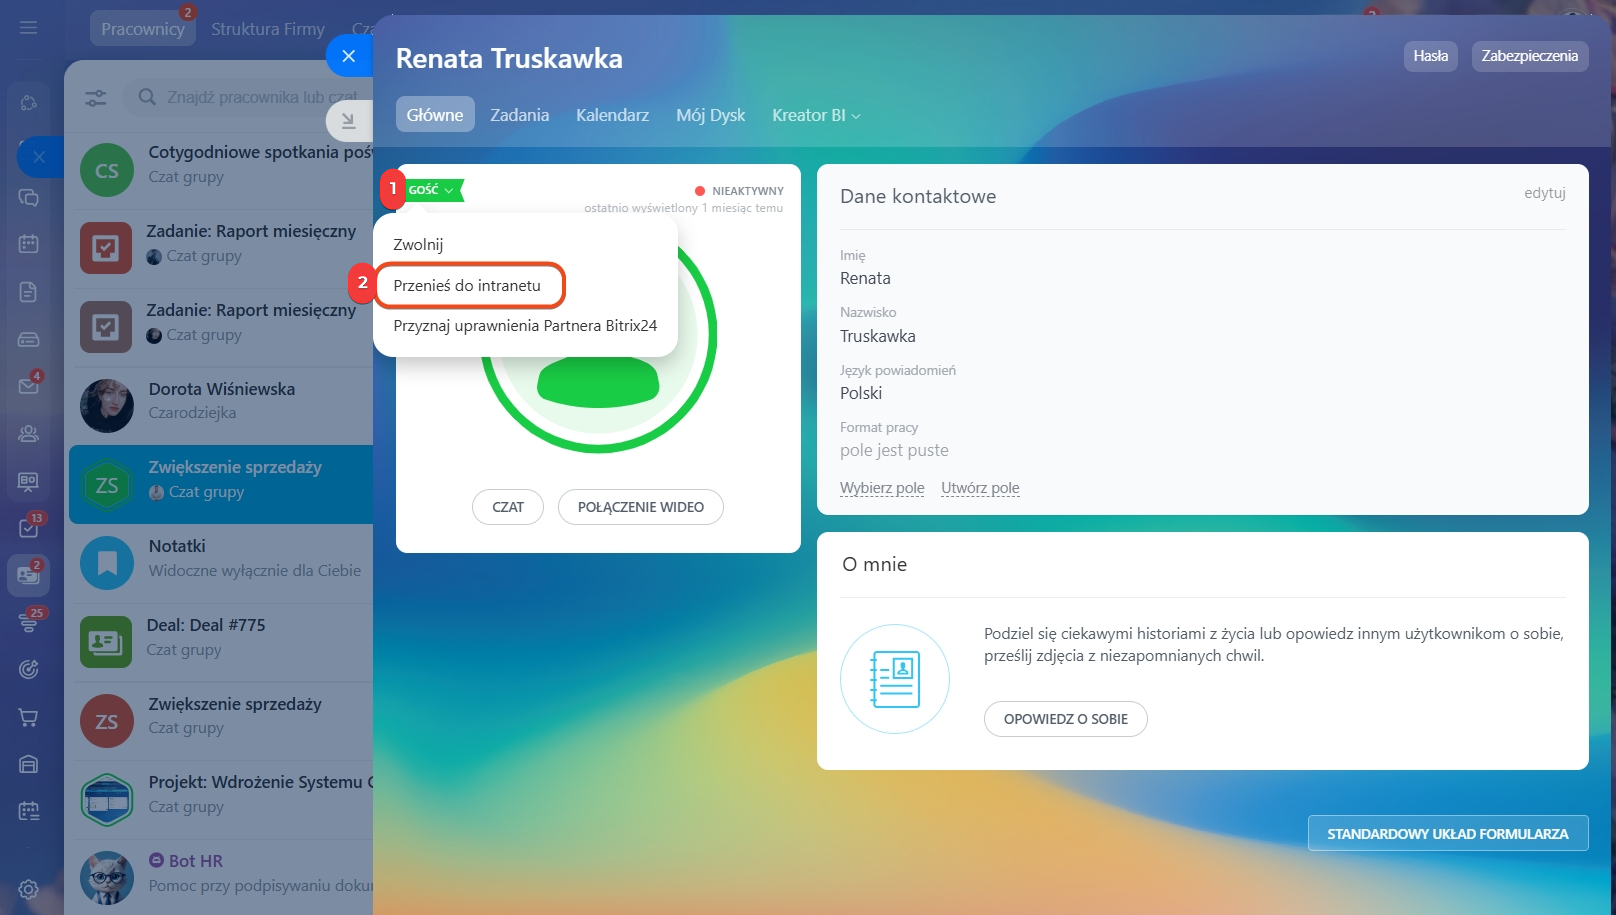Open the presentation board icon in sidebar
1616x915 pixels.
click(28, 482)
